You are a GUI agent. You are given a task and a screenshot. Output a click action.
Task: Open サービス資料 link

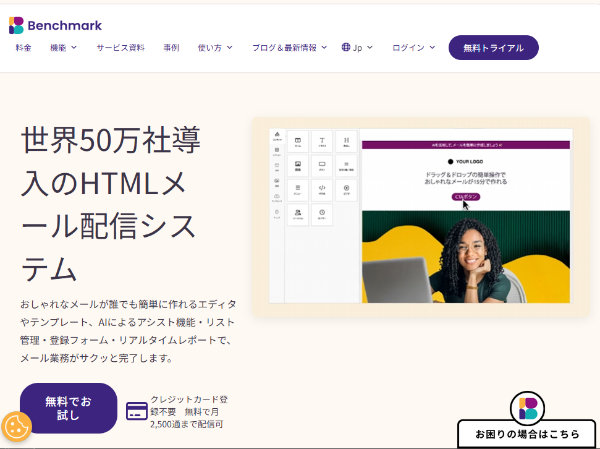click(x=121, y=48)
